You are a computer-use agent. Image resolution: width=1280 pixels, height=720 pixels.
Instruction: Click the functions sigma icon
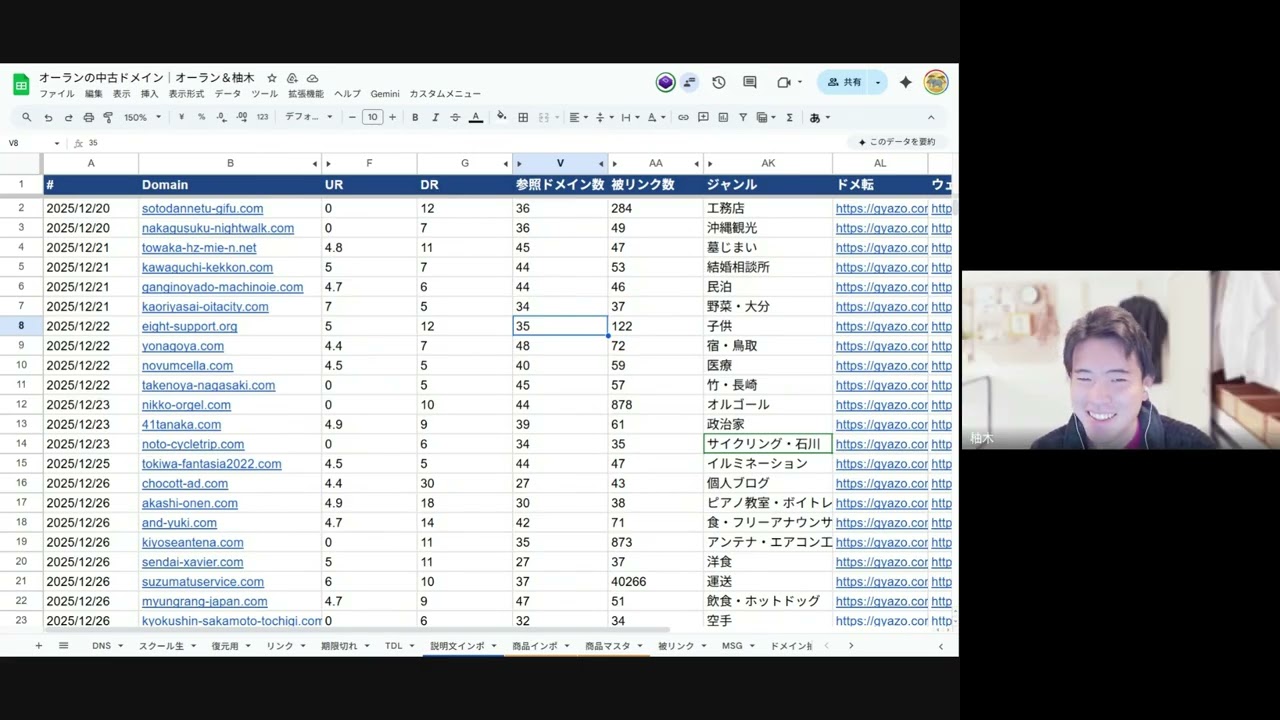789,117
